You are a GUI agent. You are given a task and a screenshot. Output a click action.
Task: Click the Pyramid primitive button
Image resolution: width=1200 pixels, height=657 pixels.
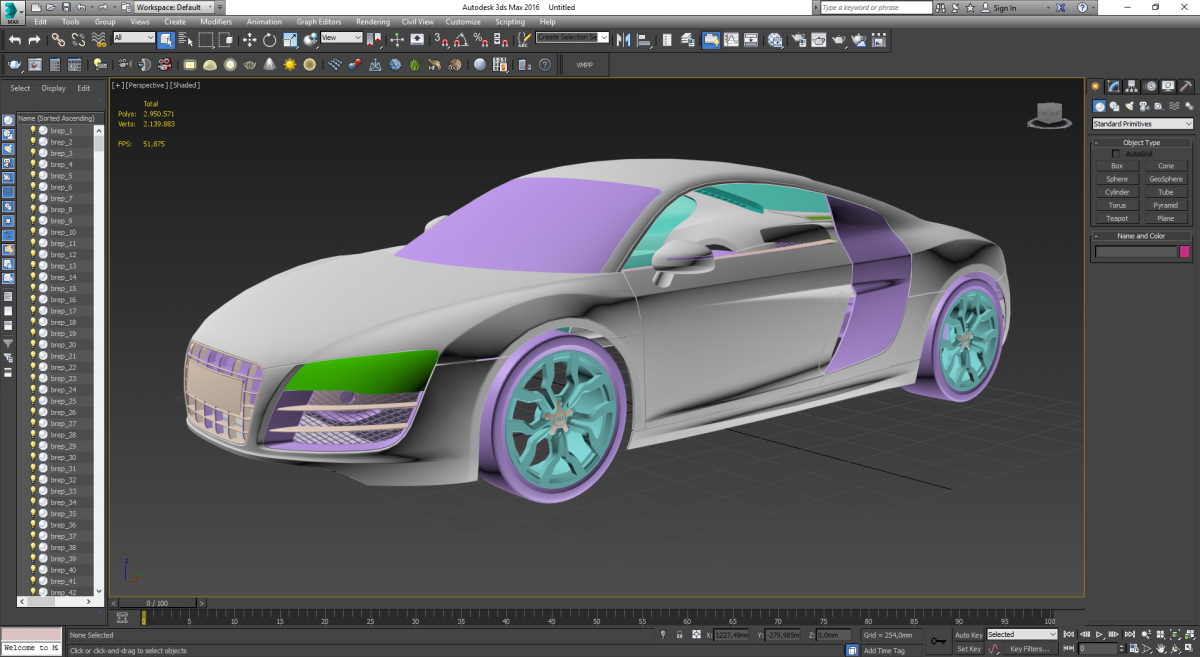(x=1166, y=205)
